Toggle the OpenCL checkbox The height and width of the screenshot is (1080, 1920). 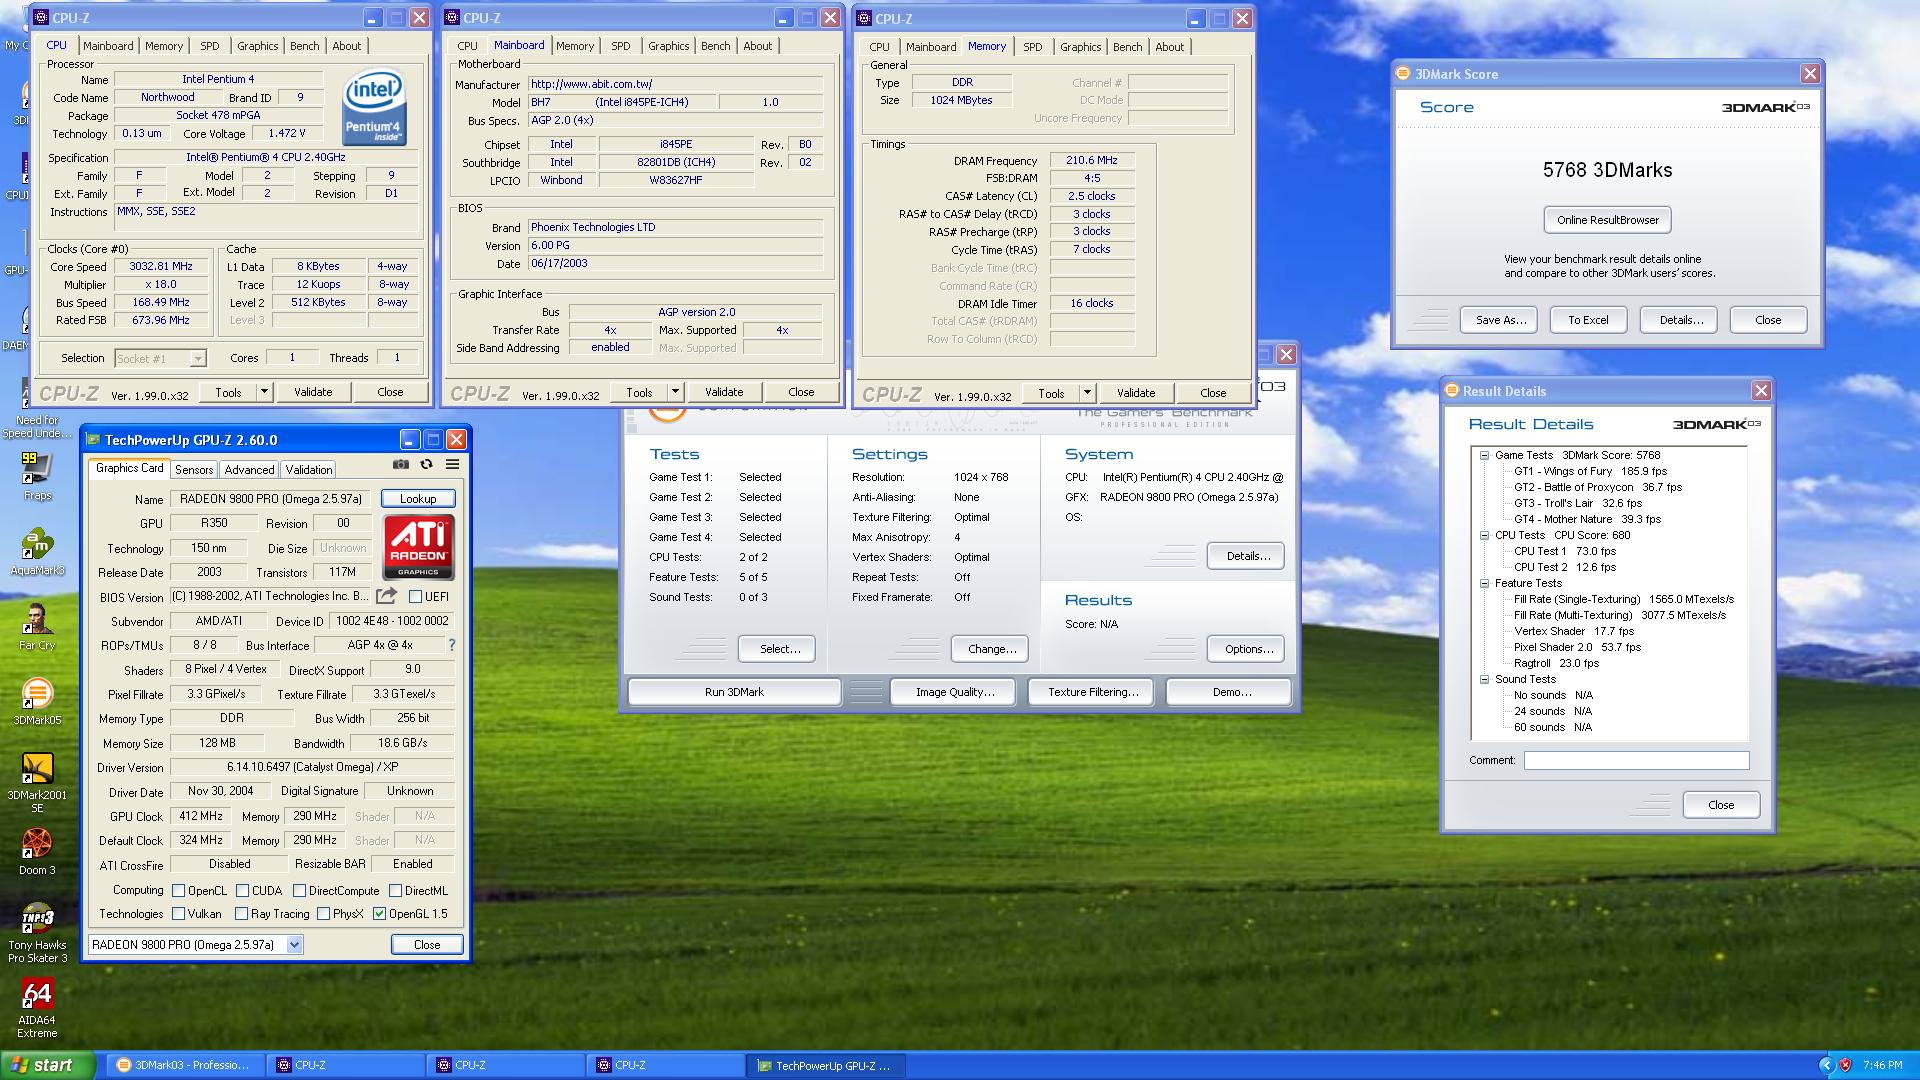click(178, 891)
